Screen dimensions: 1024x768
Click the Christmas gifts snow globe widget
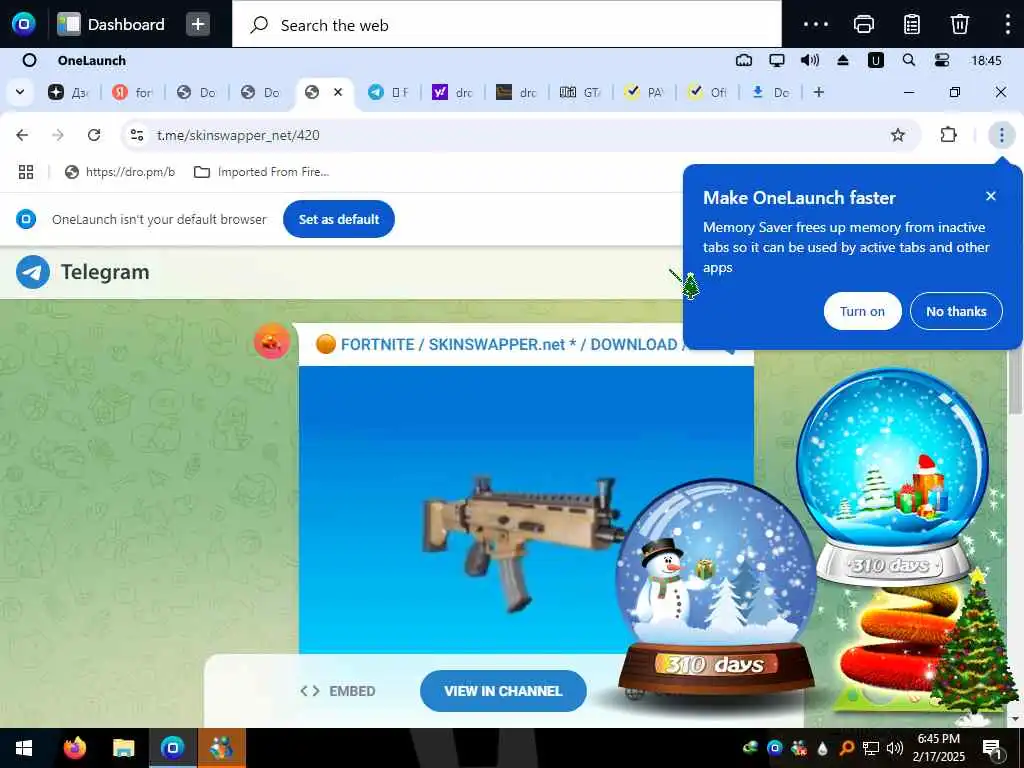point(892,477)
